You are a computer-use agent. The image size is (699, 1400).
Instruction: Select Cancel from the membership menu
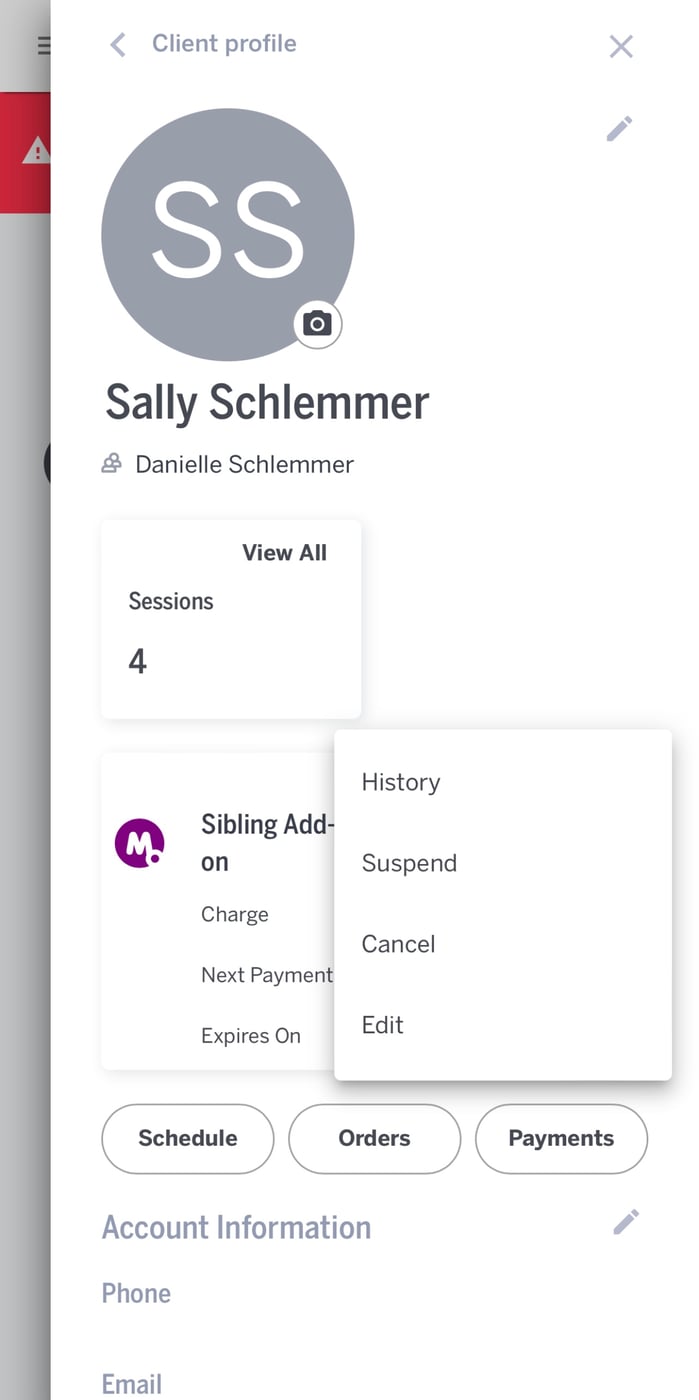[398, 945]
